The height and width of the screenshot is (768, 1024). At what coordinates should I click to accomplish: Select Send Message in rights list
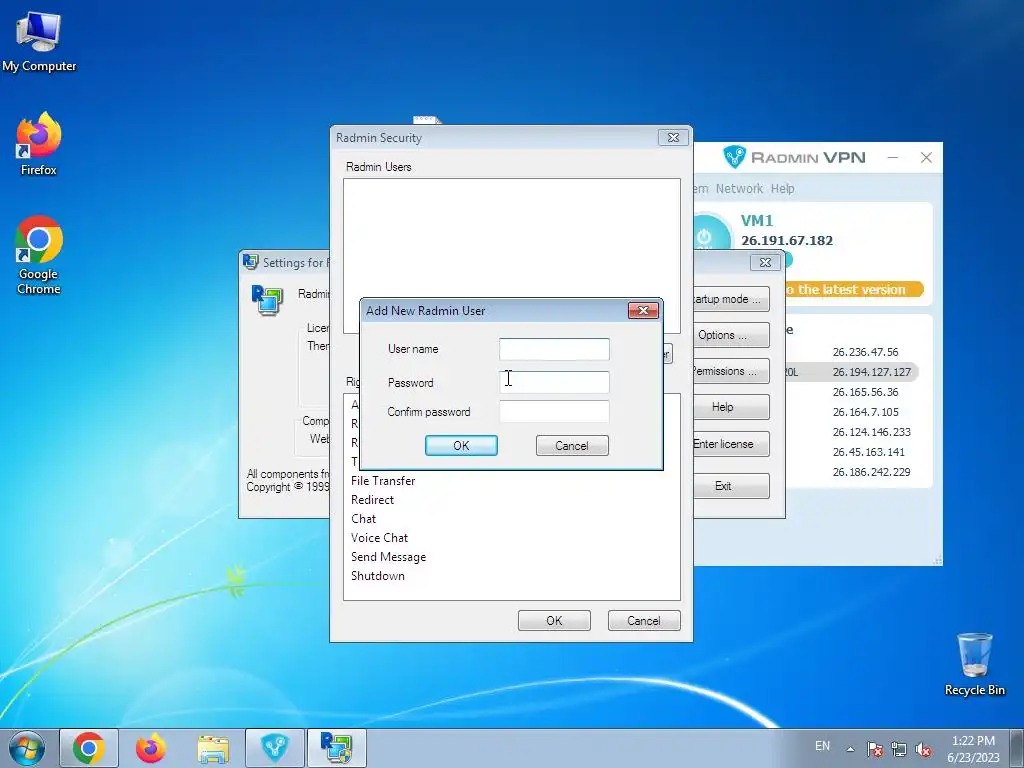click(x=388, y=556)
